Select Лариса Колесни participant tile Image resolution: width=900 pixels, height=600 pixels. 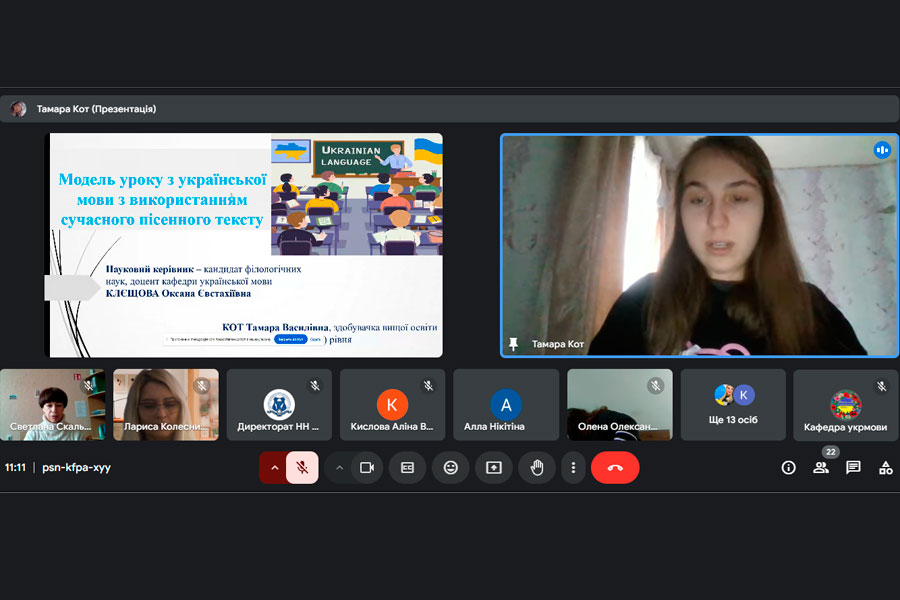166,405
